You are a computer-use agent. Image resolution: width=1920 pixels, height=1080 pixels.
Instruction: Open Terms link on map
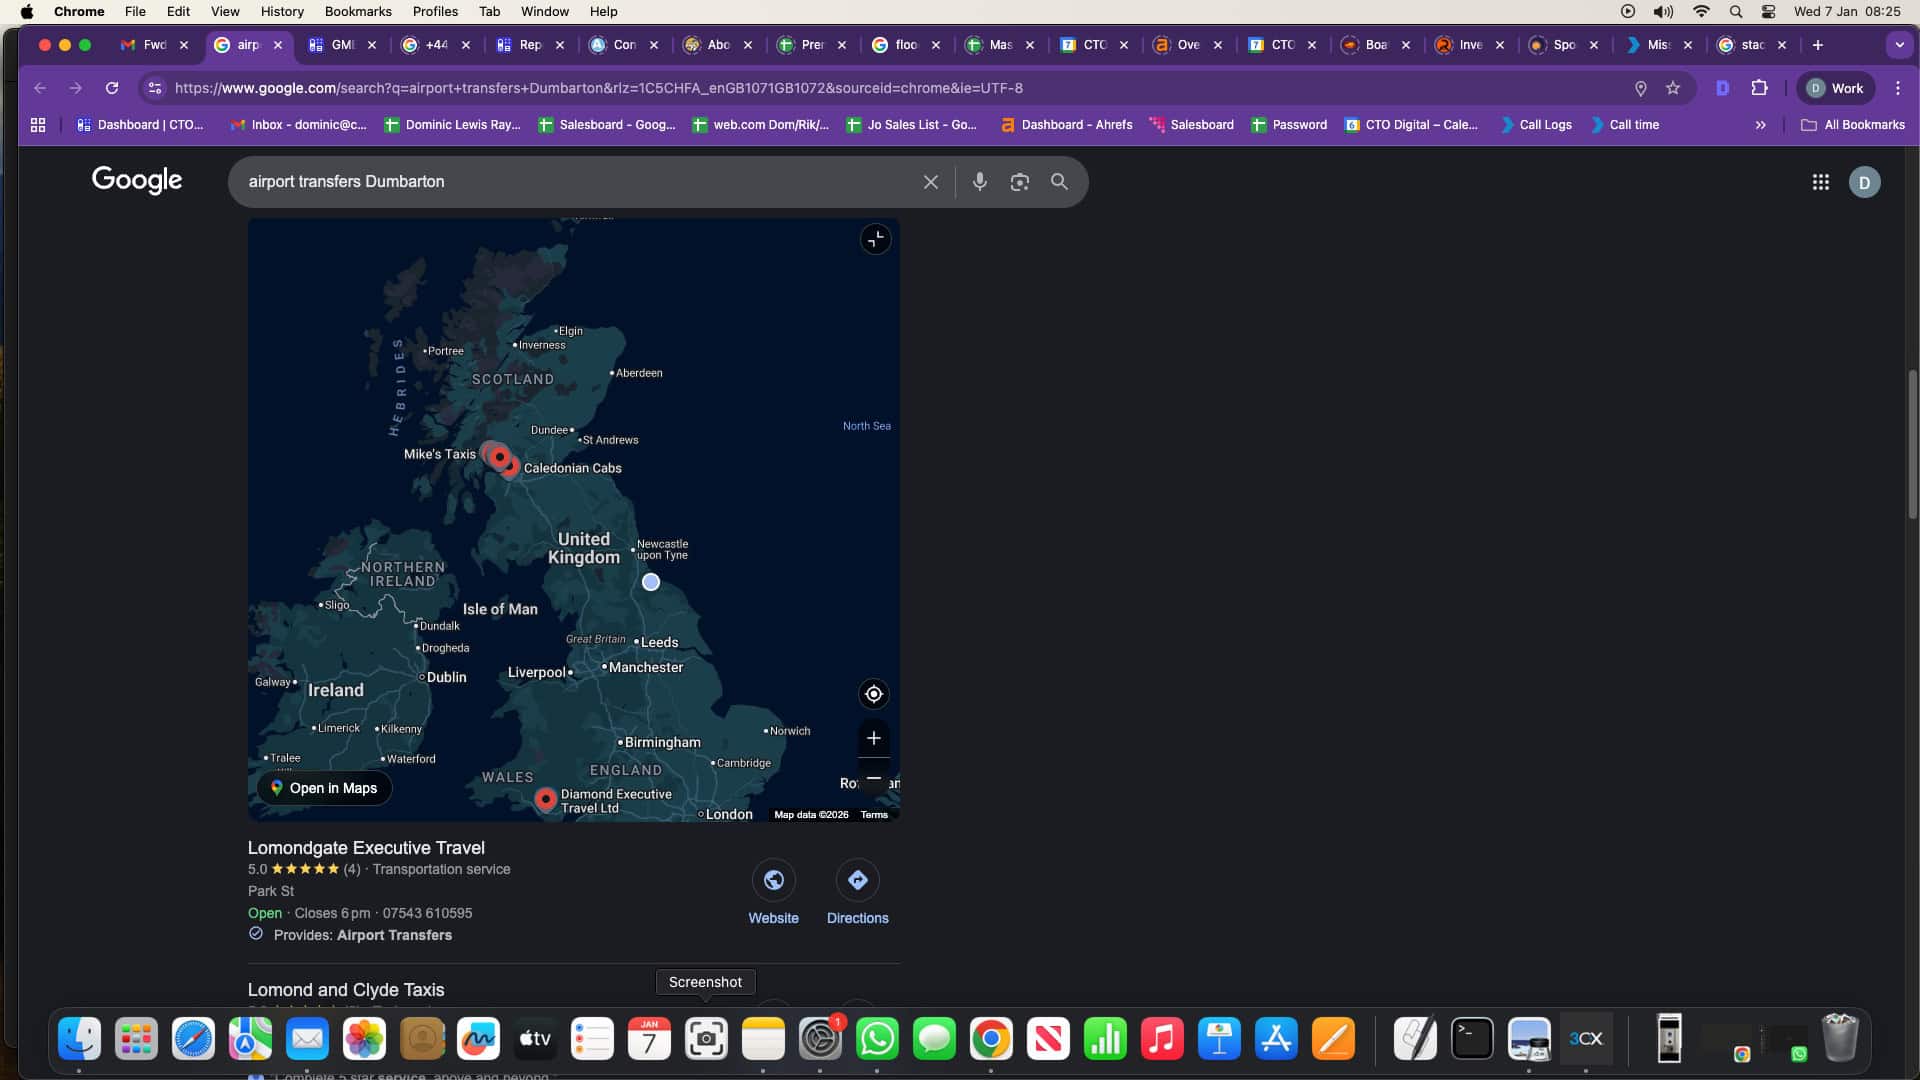click(874, 815)
